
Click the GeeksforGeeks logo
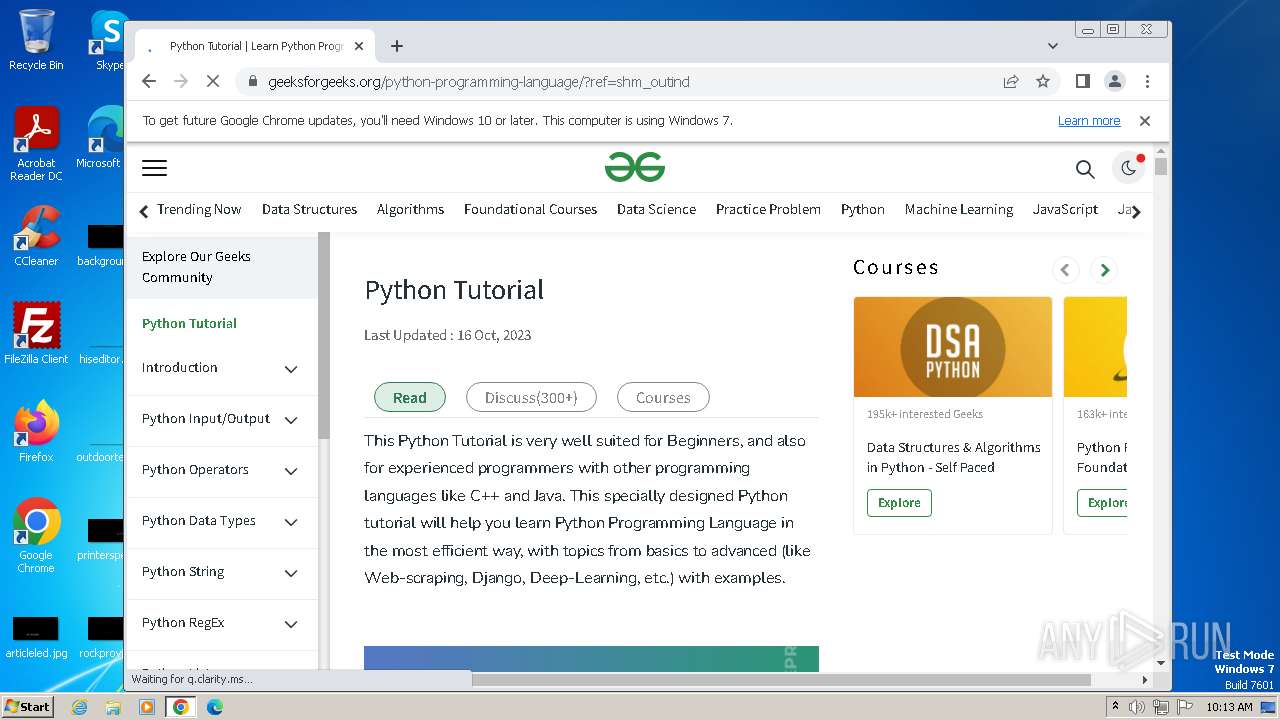click(x=635, y=168)
